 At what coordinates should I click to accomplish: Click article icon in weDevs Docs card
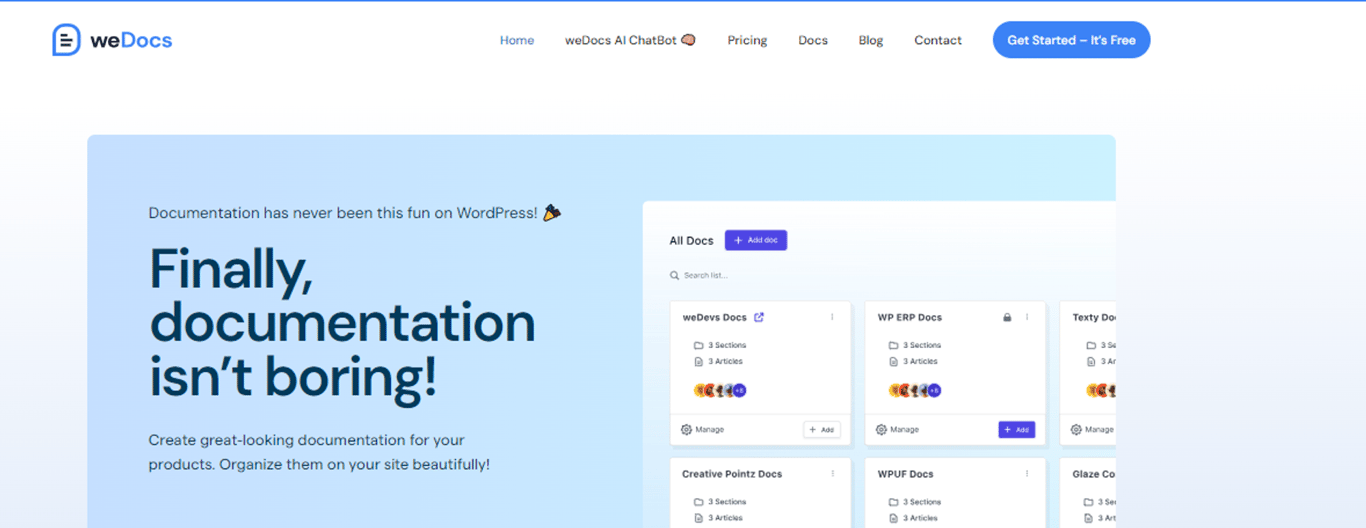tap(699, 361)
